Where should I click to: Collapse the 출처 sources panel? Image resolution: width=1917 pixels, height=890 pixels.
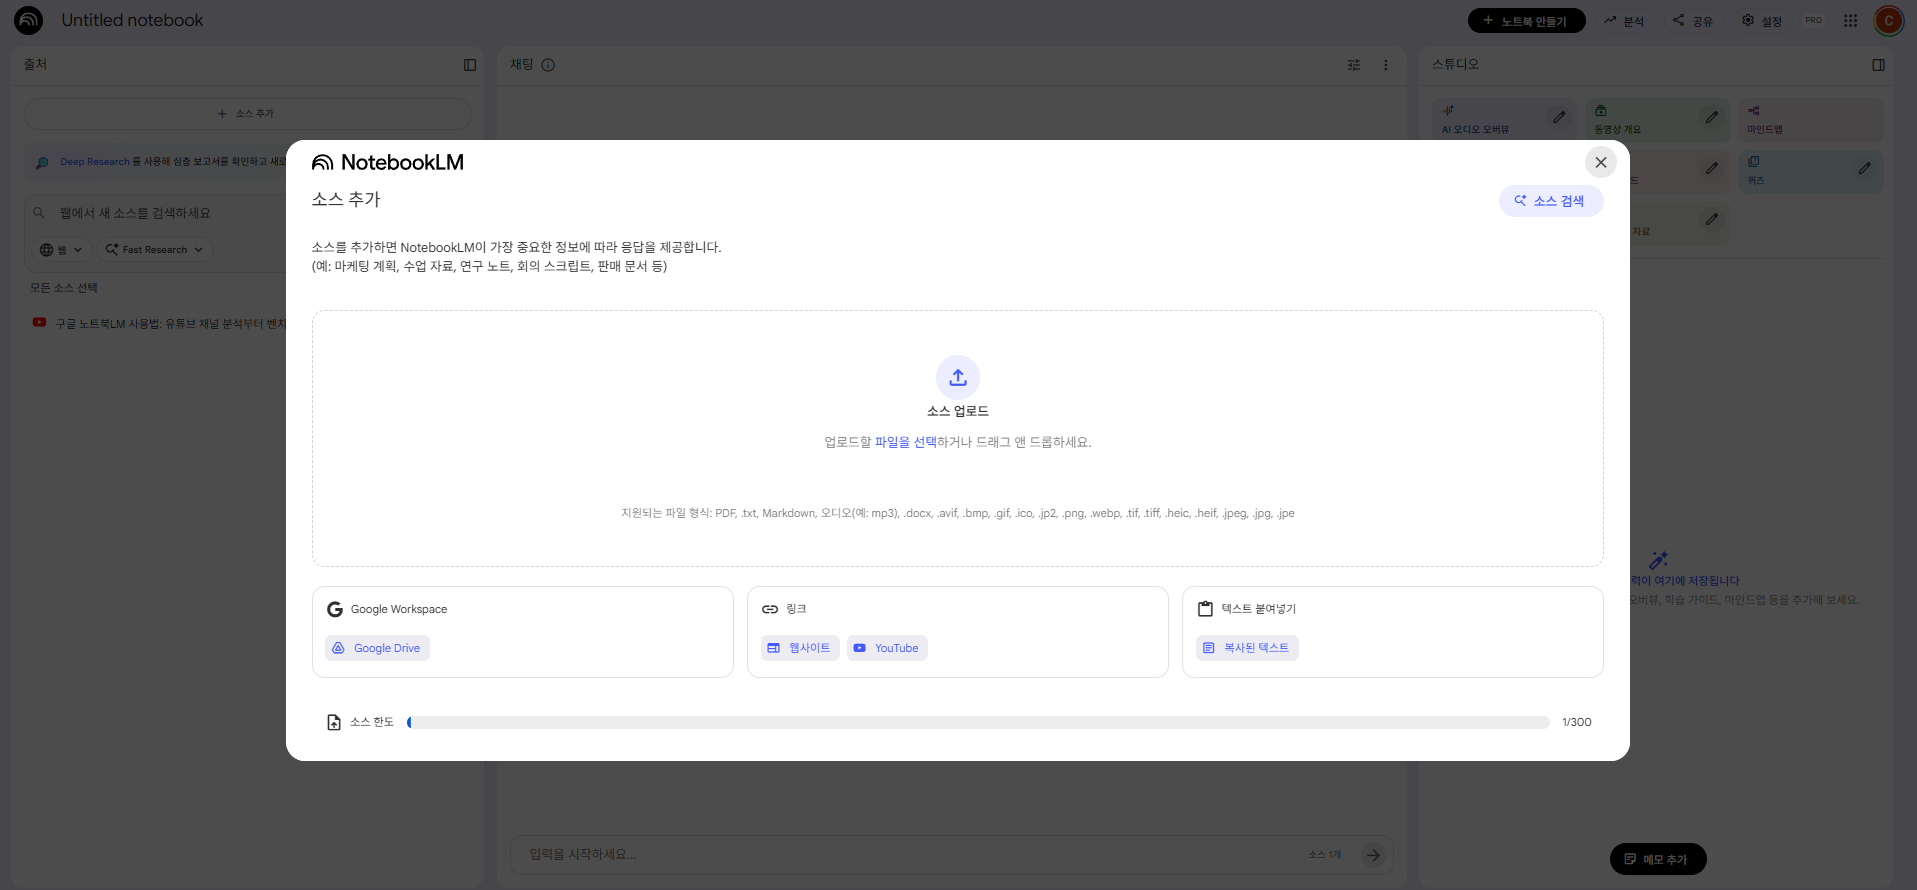click(470, 65)
